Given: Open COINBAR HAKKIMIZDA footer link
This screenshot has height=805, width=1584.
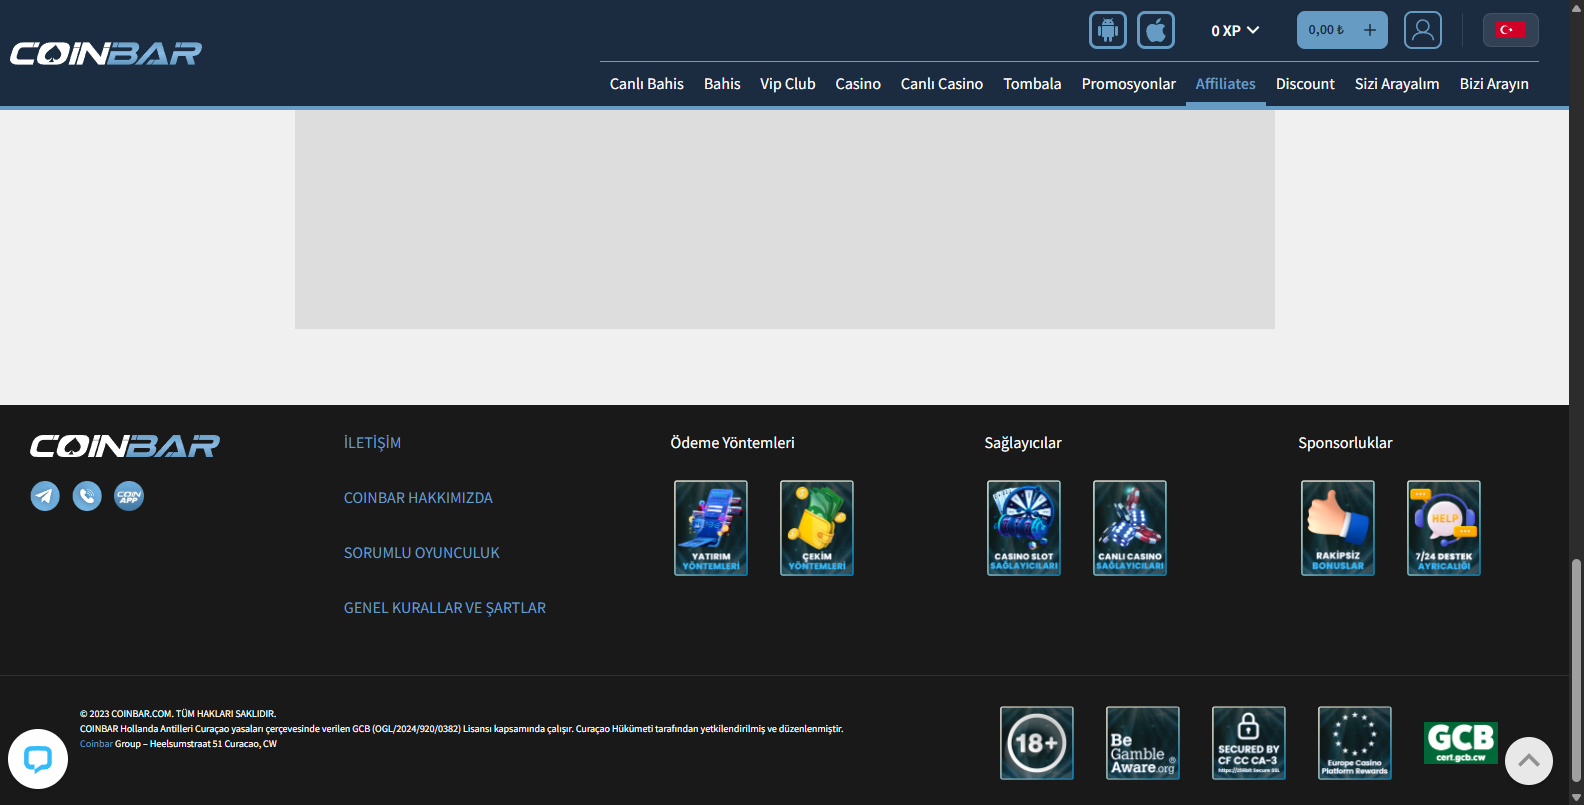Looking at the screenshot, I should pos(418,498).
